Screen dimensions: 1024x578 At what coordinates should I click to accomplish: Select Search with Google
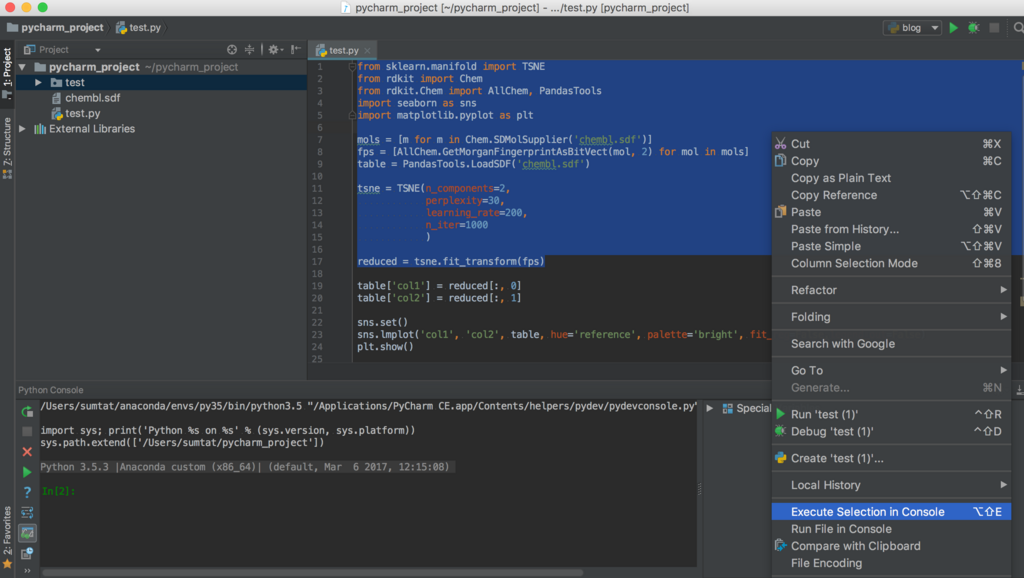(x=891, y=344)
